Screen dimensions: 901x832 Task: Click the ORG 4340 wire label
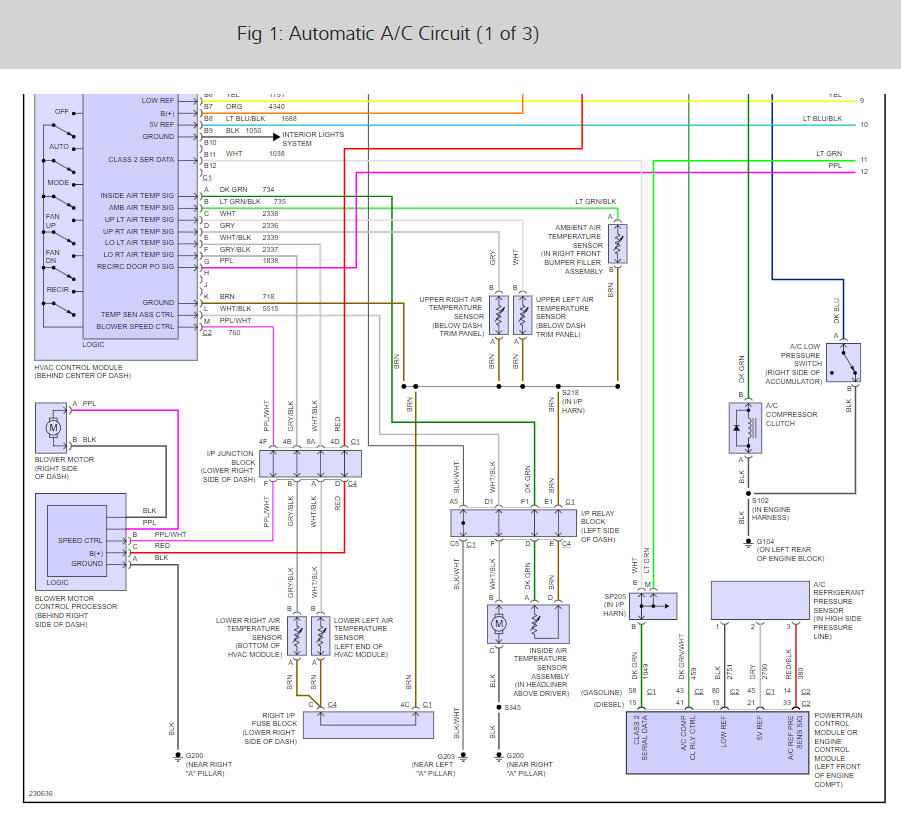point(255,107)
